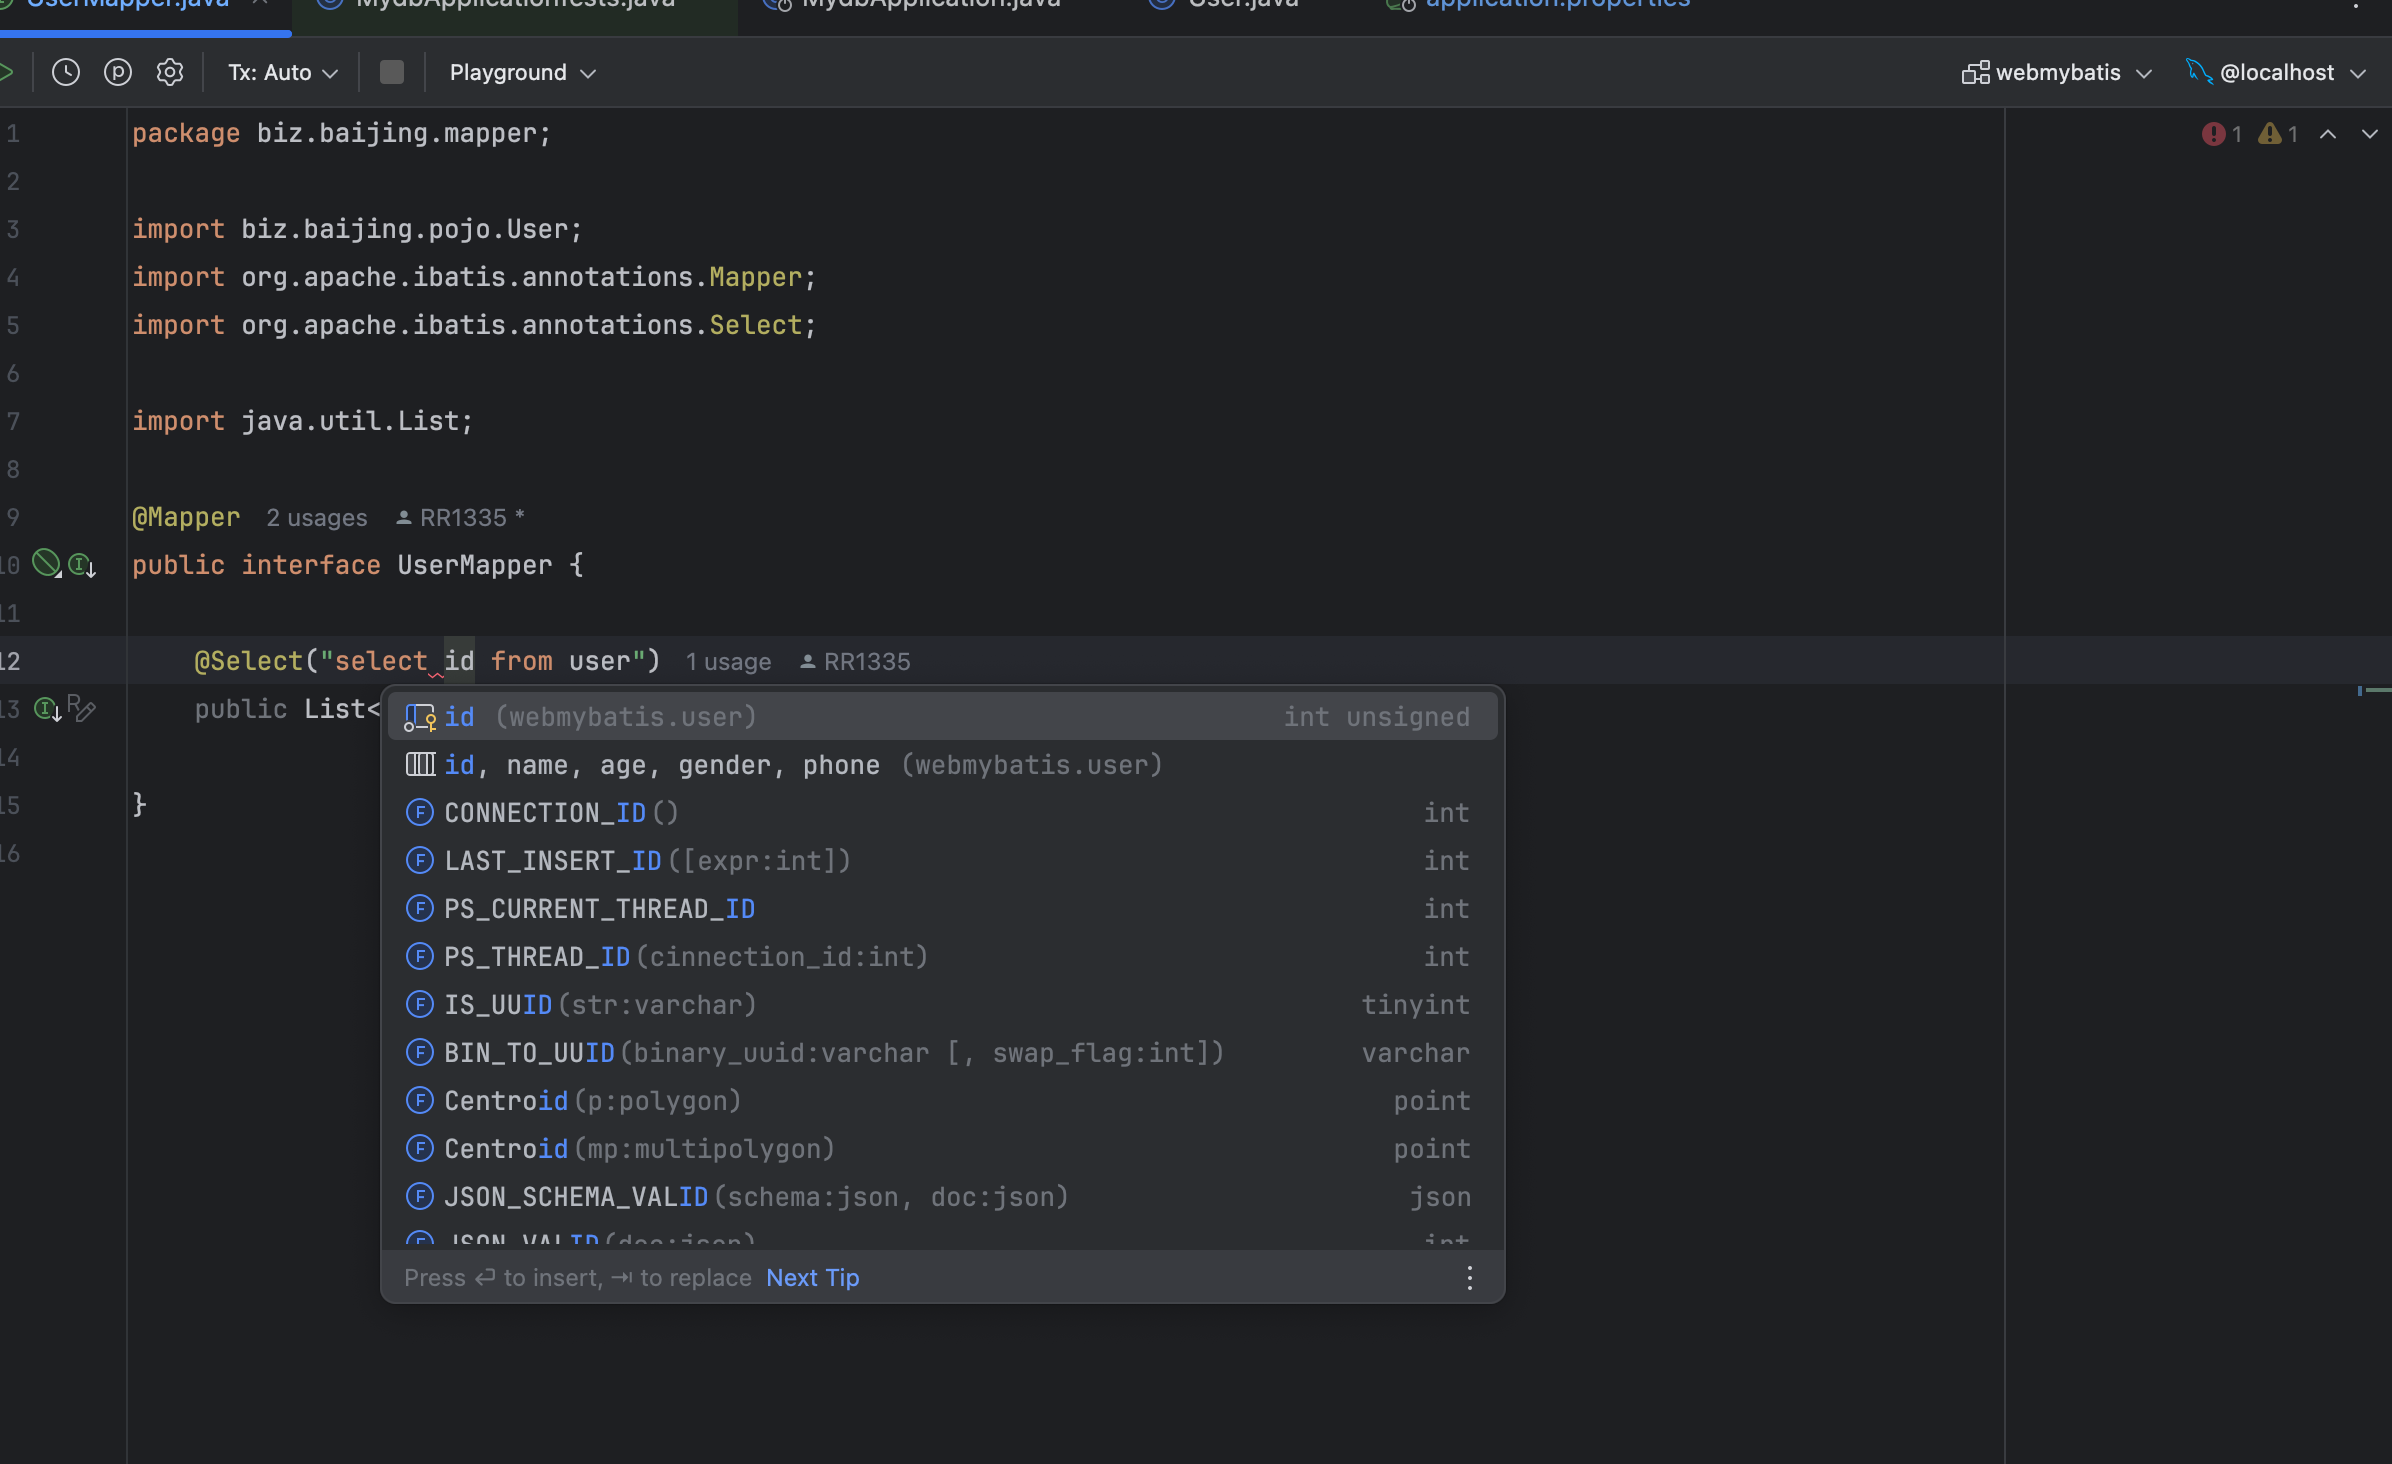Open query history clock icon

66,72
